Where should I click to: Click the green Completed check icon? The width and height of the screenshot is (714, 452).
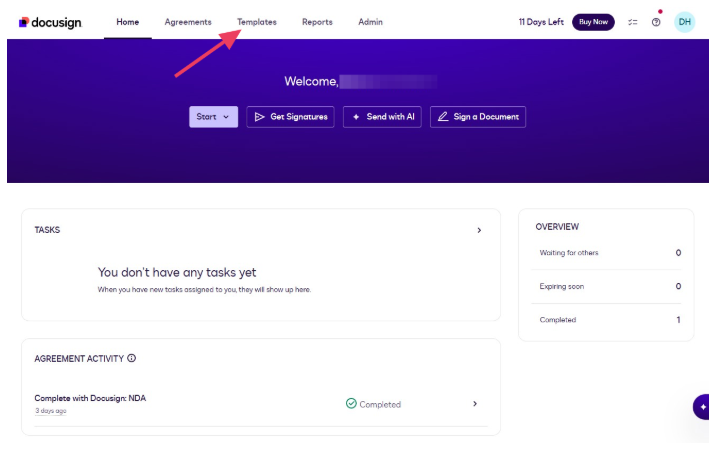[351, 403]
